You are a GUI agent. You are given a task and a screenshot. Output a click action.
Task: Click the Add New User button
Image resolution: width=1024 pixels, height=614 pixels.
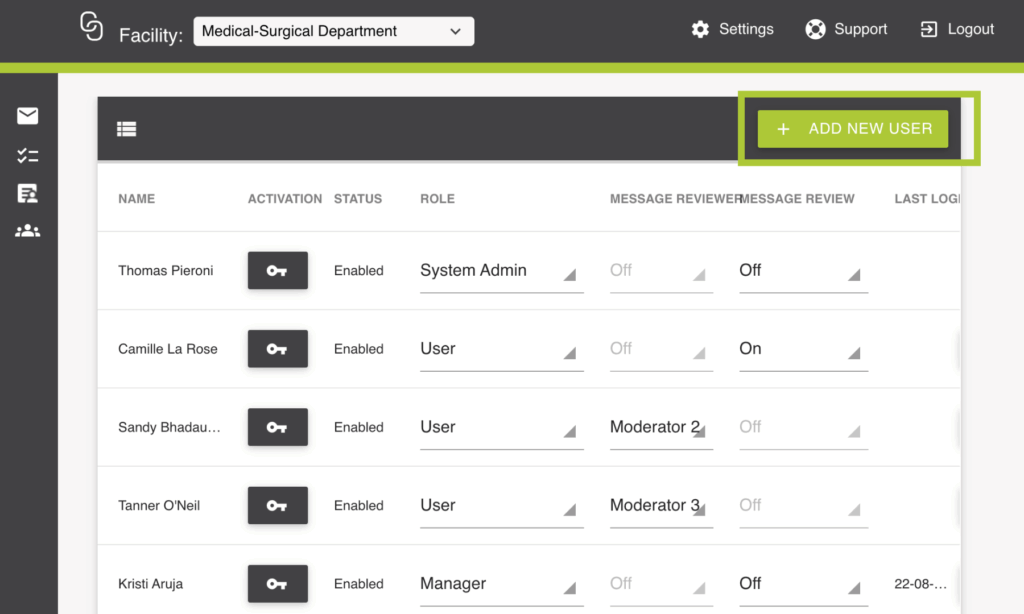[x=853, y=129]
